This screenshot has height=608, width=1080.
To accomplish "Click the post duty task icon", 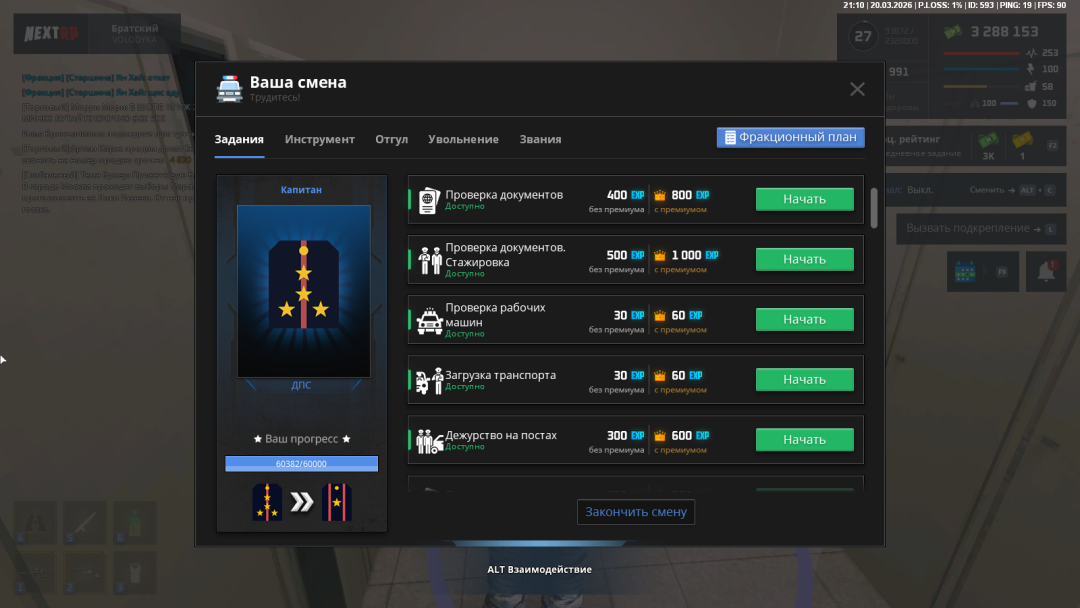I will pyautogui.click(x=430, y=440).
